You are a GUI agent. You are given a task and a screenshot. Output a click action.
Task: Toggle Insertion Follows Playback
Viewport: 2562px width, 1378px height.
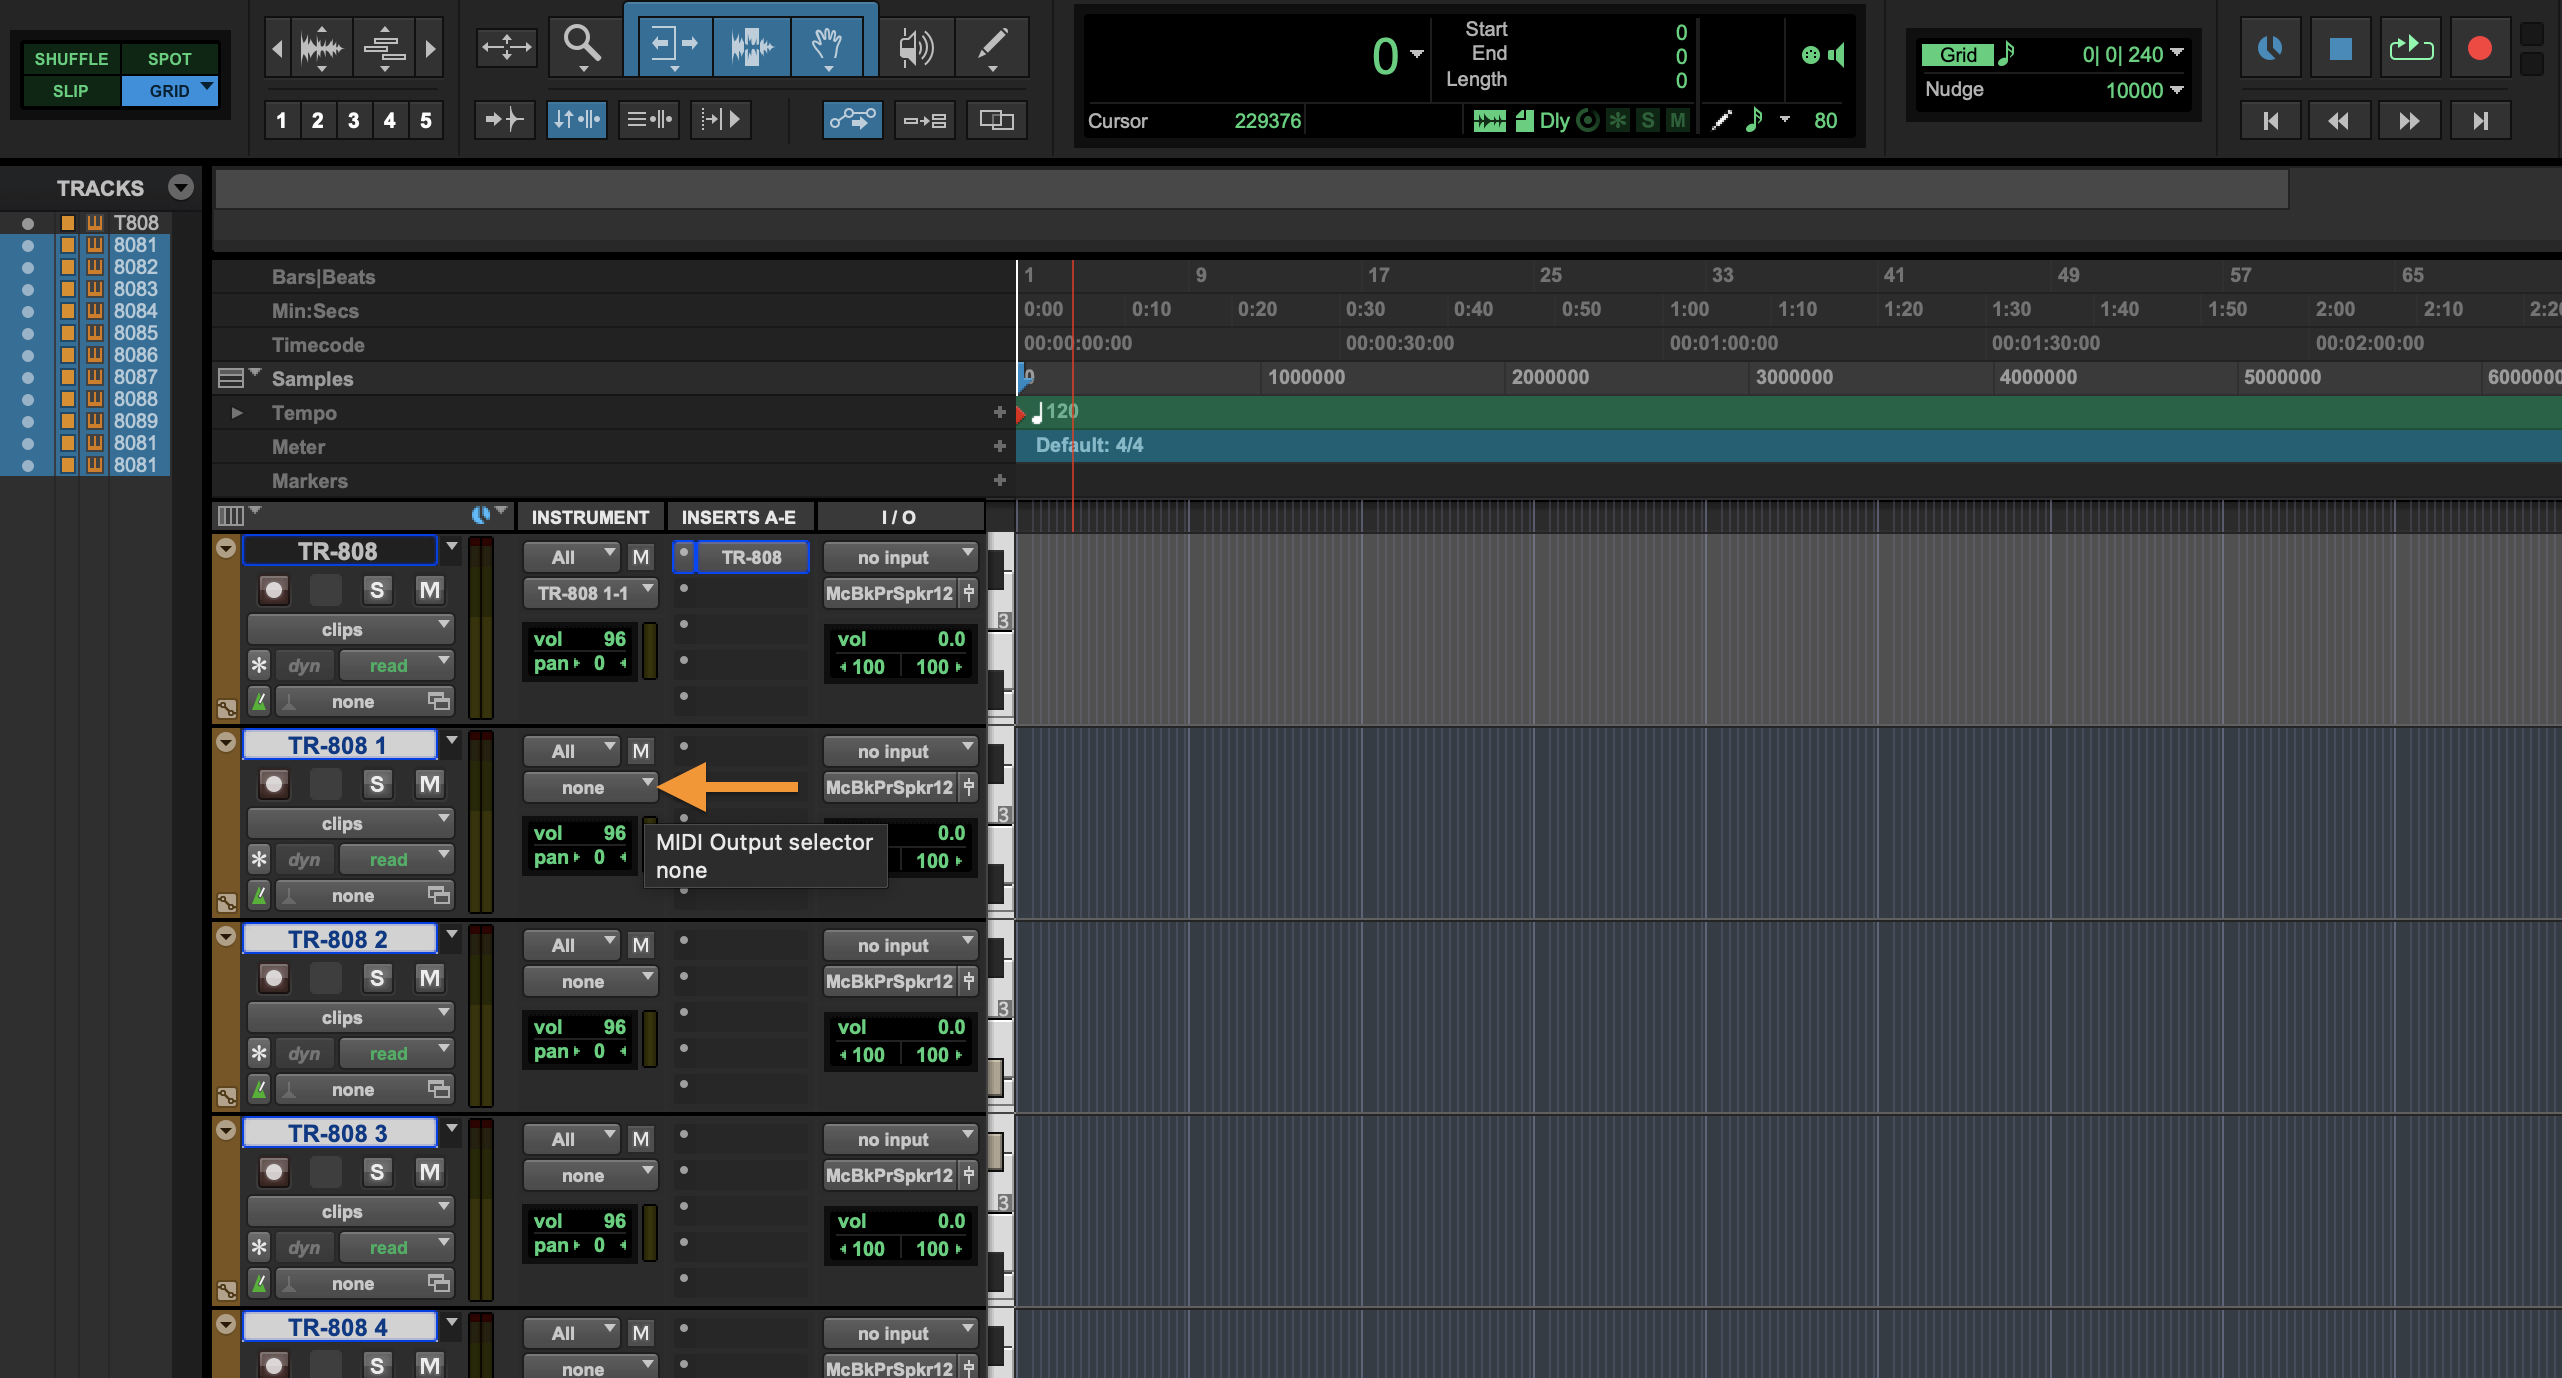click(721, 120)
